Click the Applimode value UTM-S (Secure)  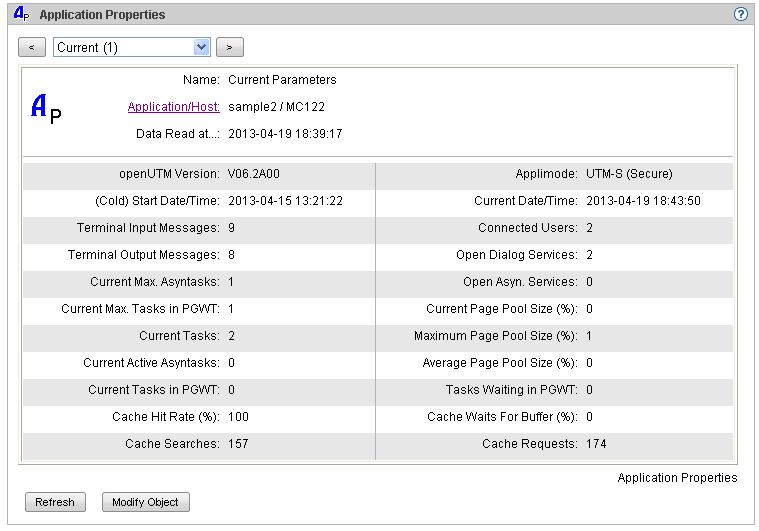tap(629, 174)
